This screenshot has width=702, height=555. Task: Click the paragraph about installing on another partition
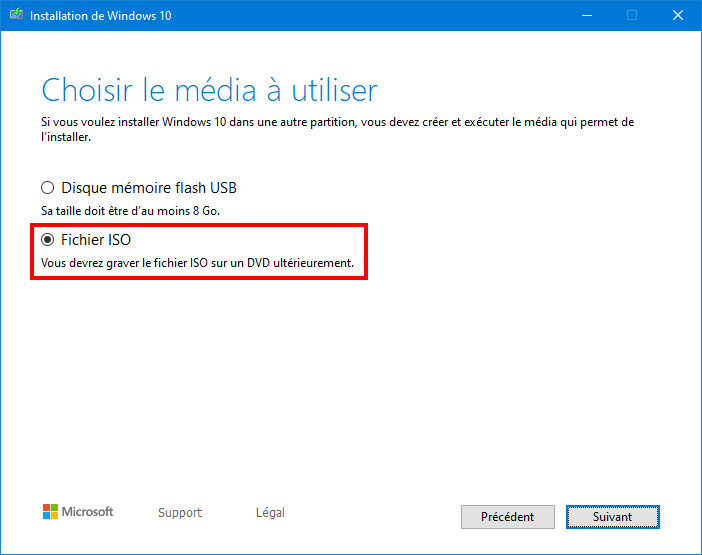(338, 129)
